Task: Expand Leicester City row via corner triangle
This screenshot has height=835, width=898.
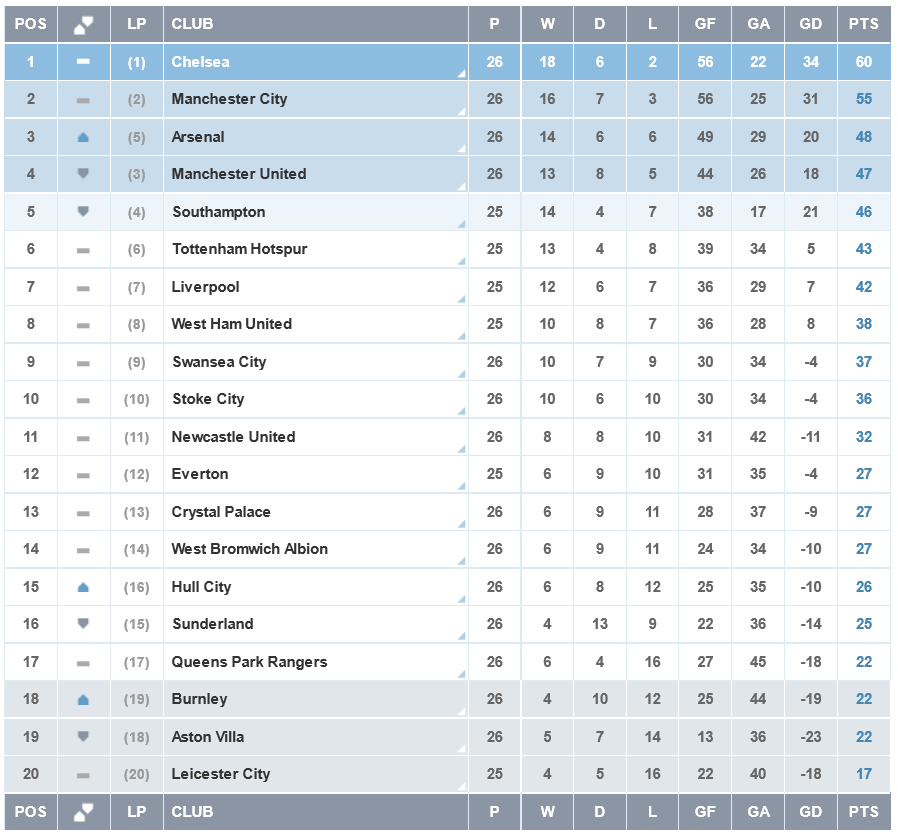Action: pos(462,786)
